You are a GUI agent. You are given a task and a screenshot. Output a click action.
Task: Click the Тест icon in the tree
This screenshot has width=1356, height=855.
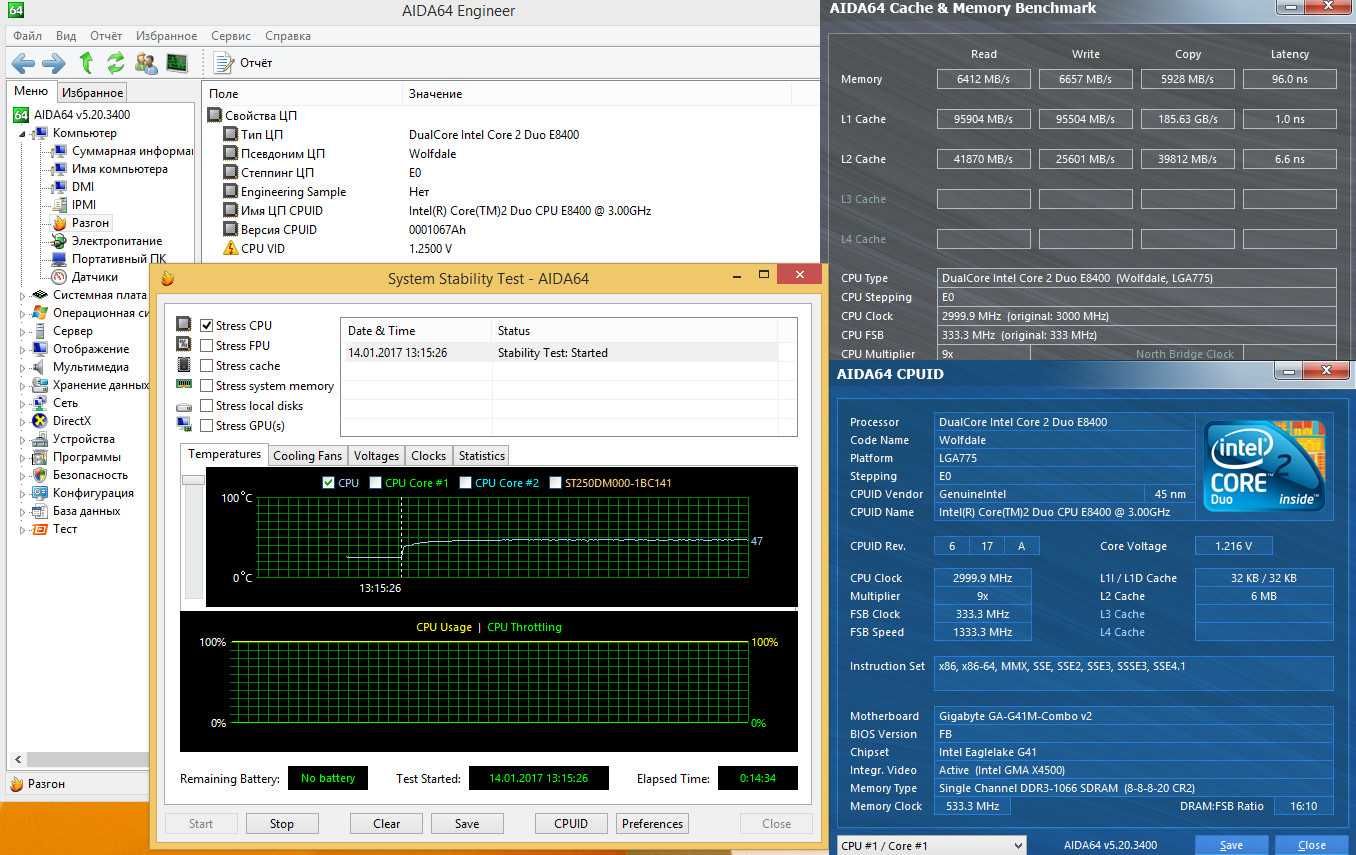40,529
